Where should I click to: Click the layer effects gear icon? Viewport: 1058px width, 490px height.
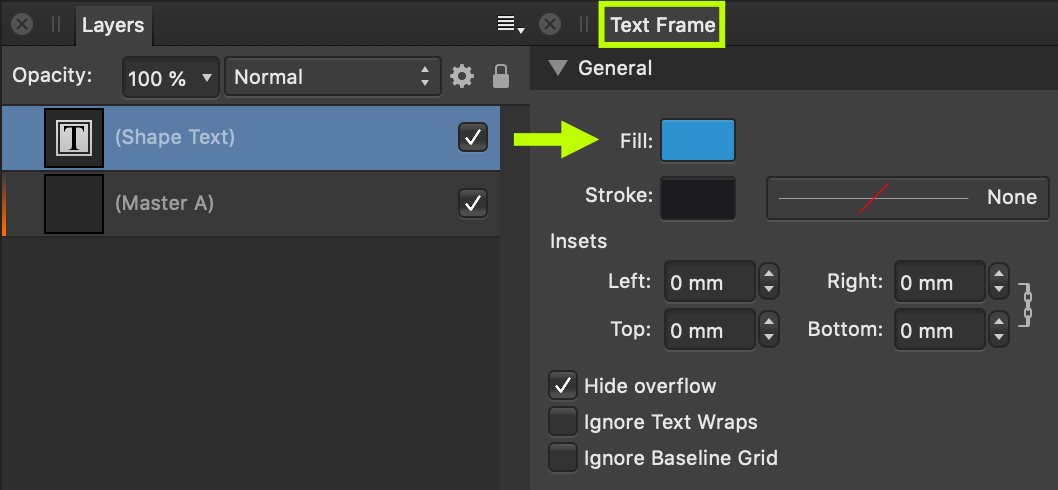pyautogui.click(x=462, y=76)
